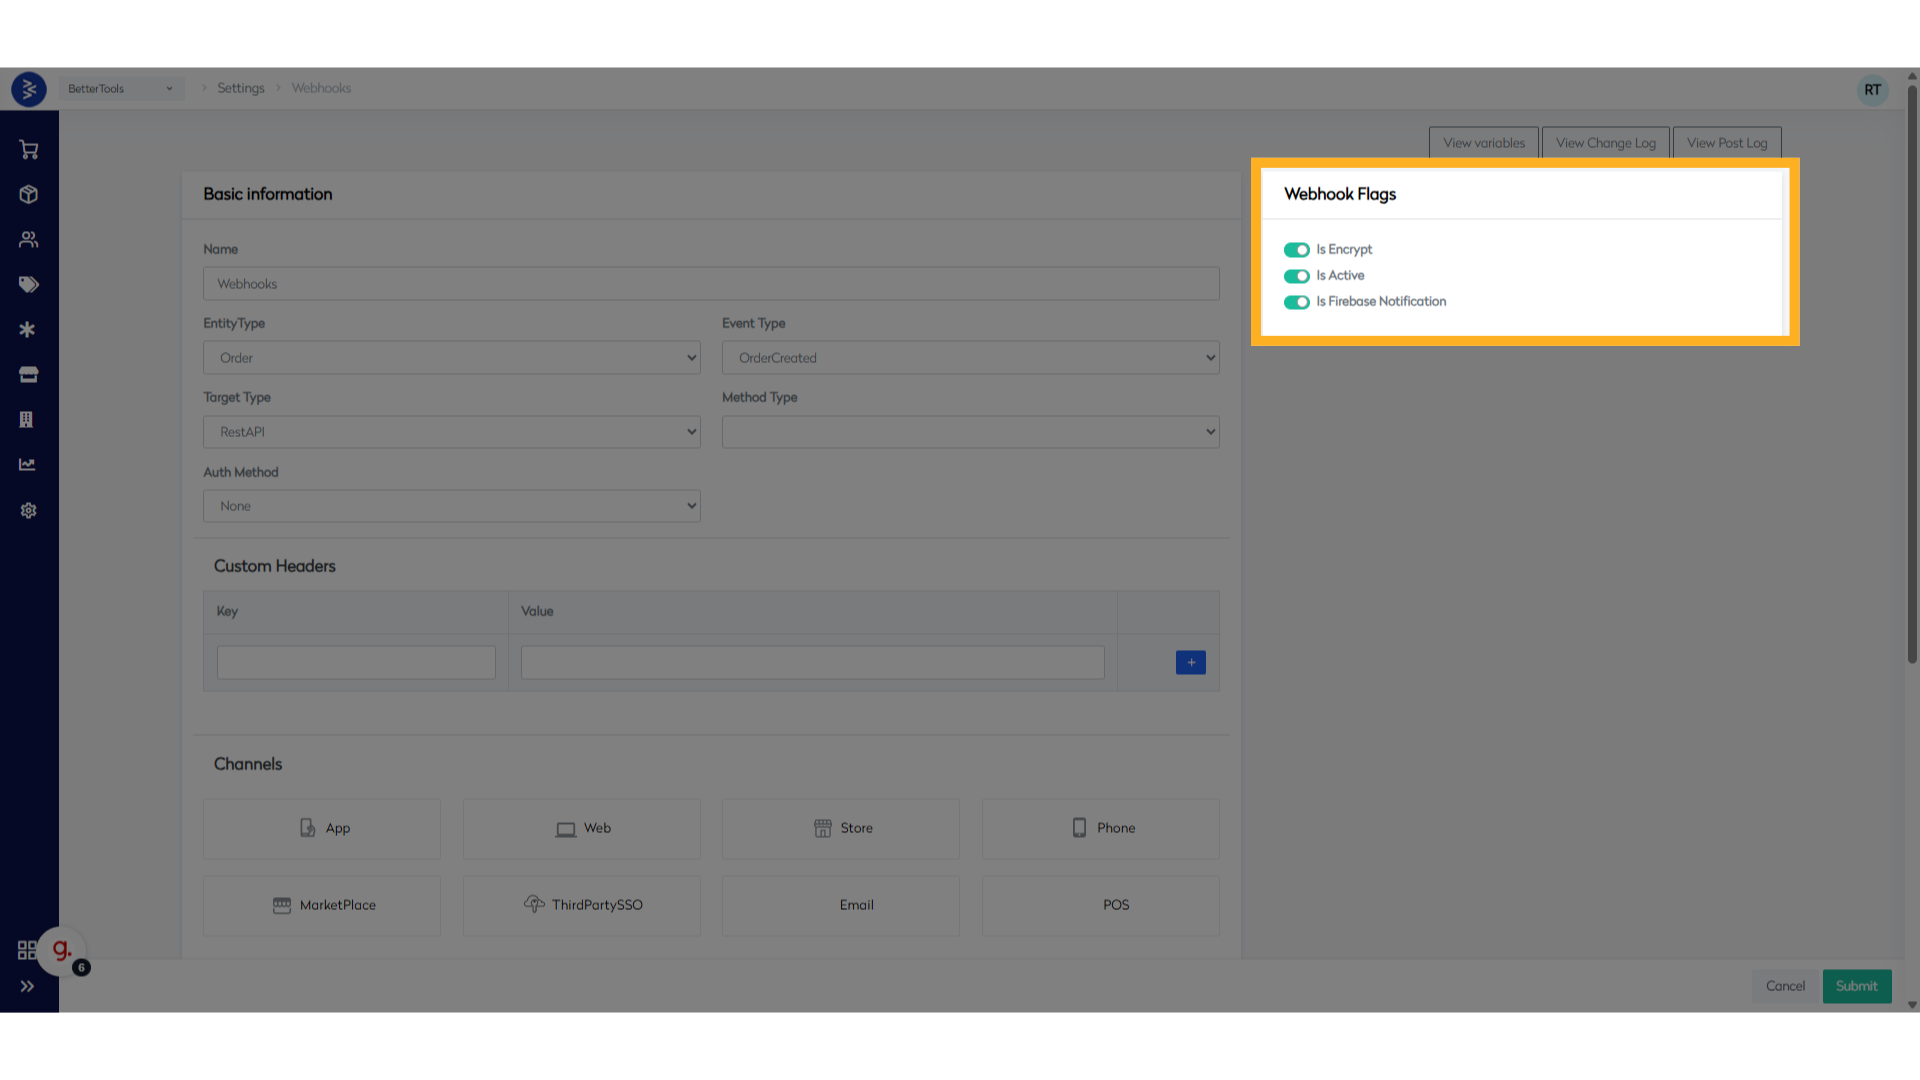Click the red notification badge showing 6
The height and width of the screenshot is (1080, 1920).
[81, 967]
